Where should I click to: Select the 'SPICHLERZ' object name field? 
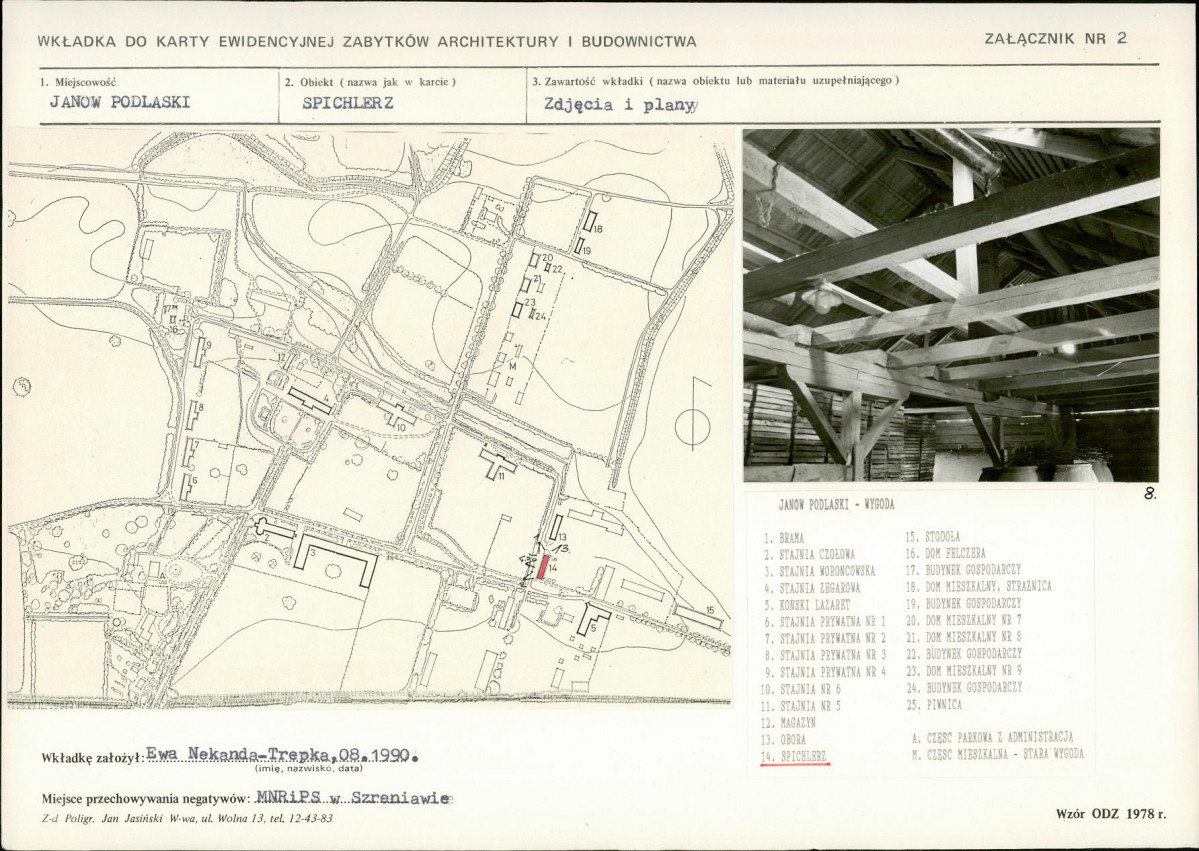(x=348, y=102)
